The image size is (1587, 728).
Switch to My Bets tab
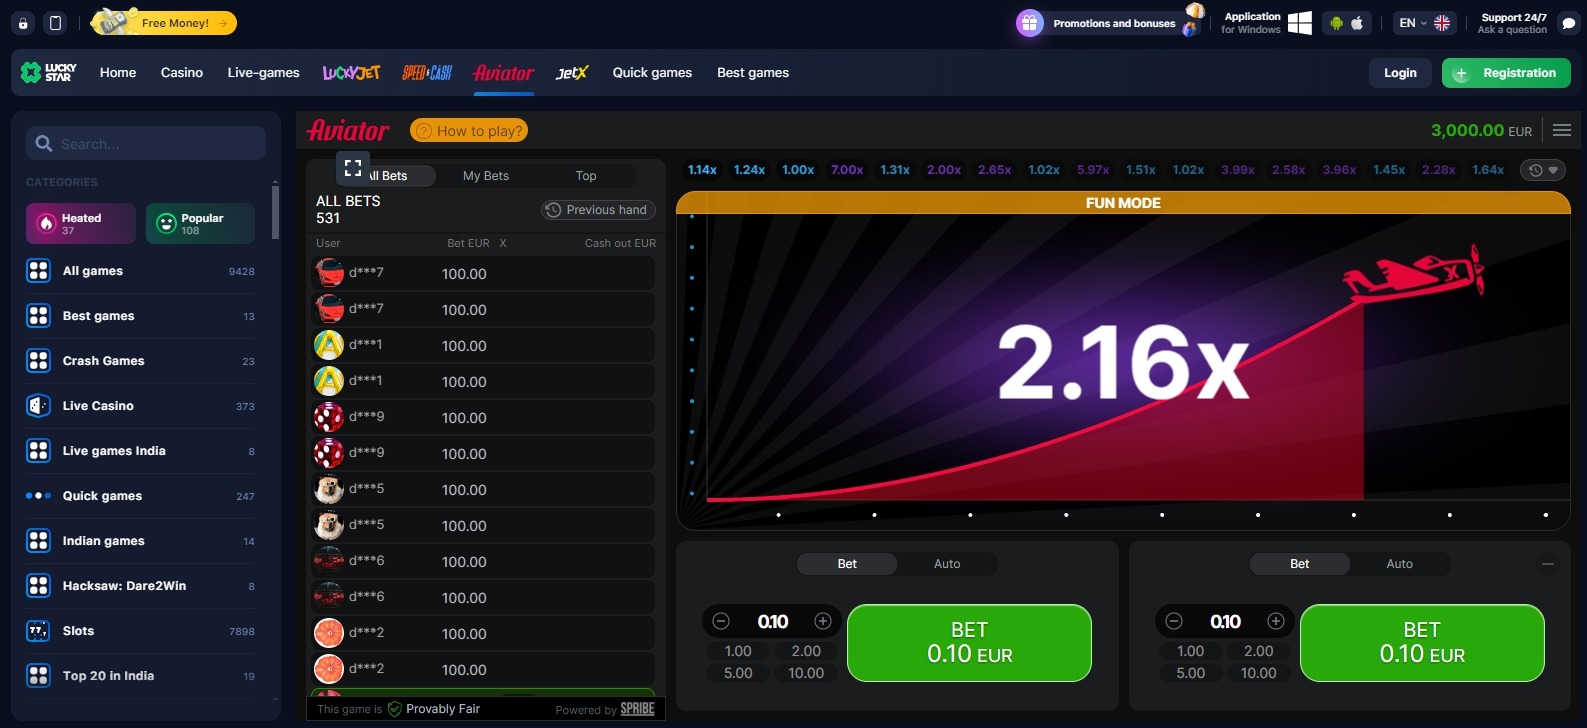point(486,176)
